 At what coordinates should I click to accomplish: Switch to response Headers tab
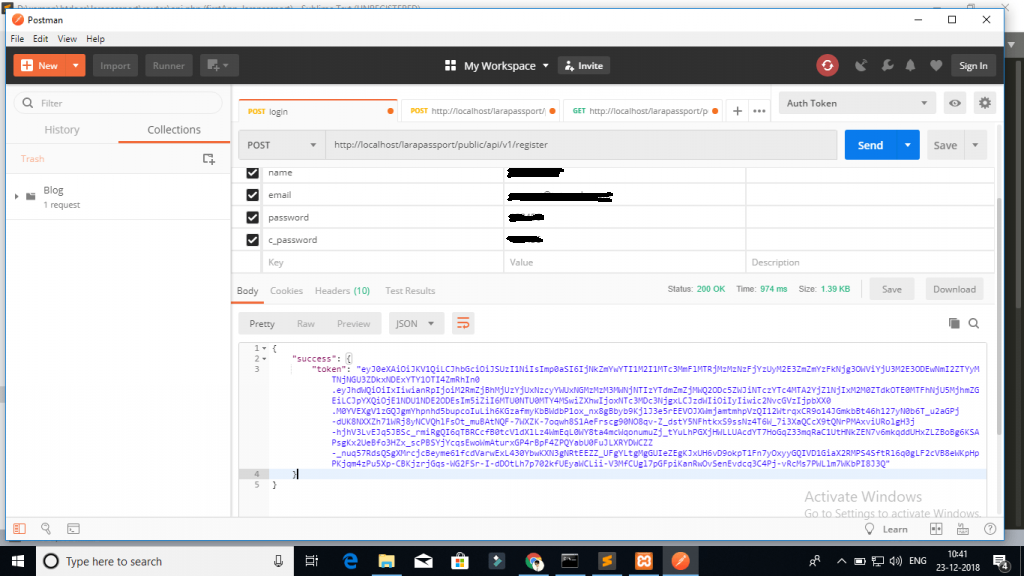[x=342, y=291]
